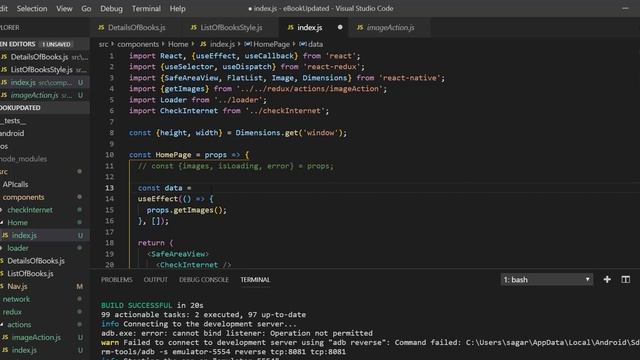The image size is (640, 360).
Task: Switch to the Output panel tab
Action: point(156,280)
